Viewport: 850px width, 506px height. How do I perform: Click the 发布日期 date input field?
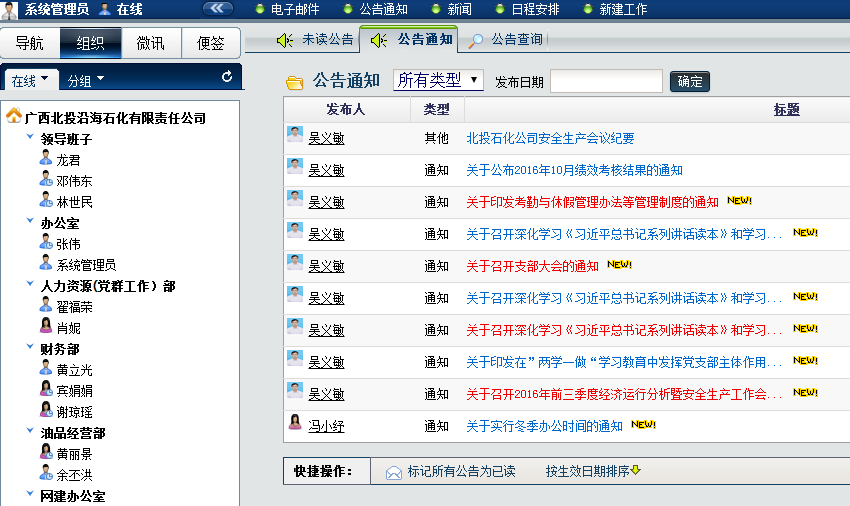606,81
